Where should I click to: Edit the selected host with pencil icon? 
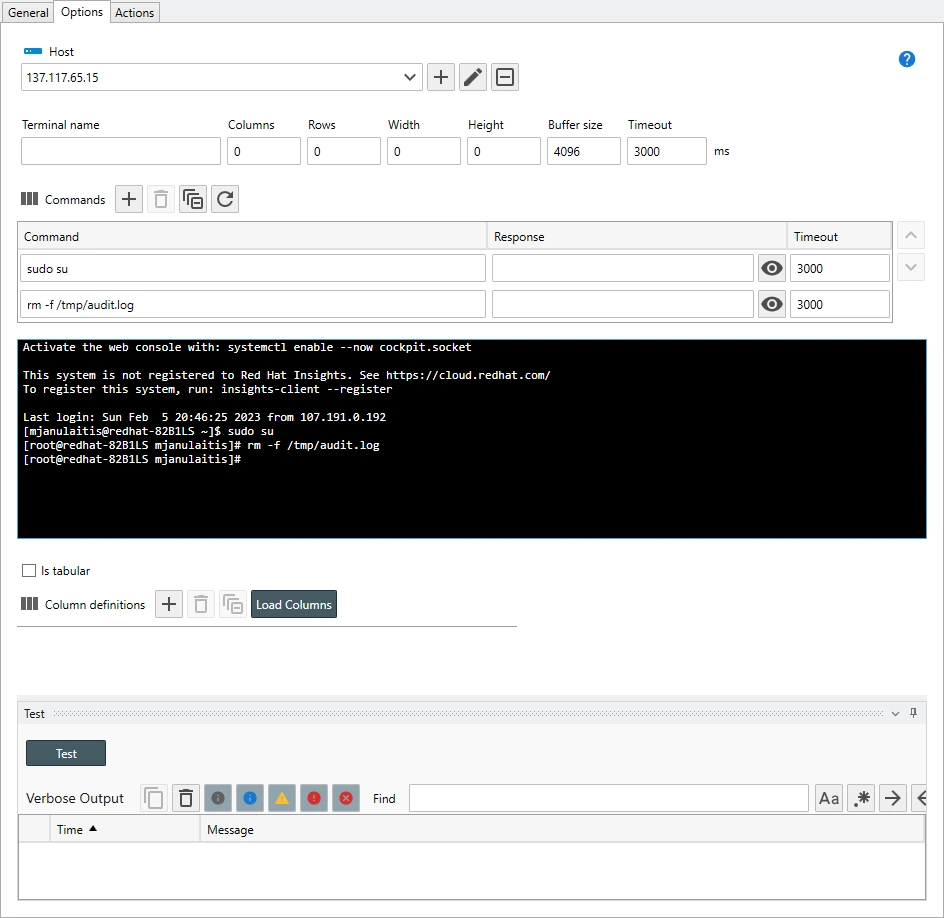point(473,77)
